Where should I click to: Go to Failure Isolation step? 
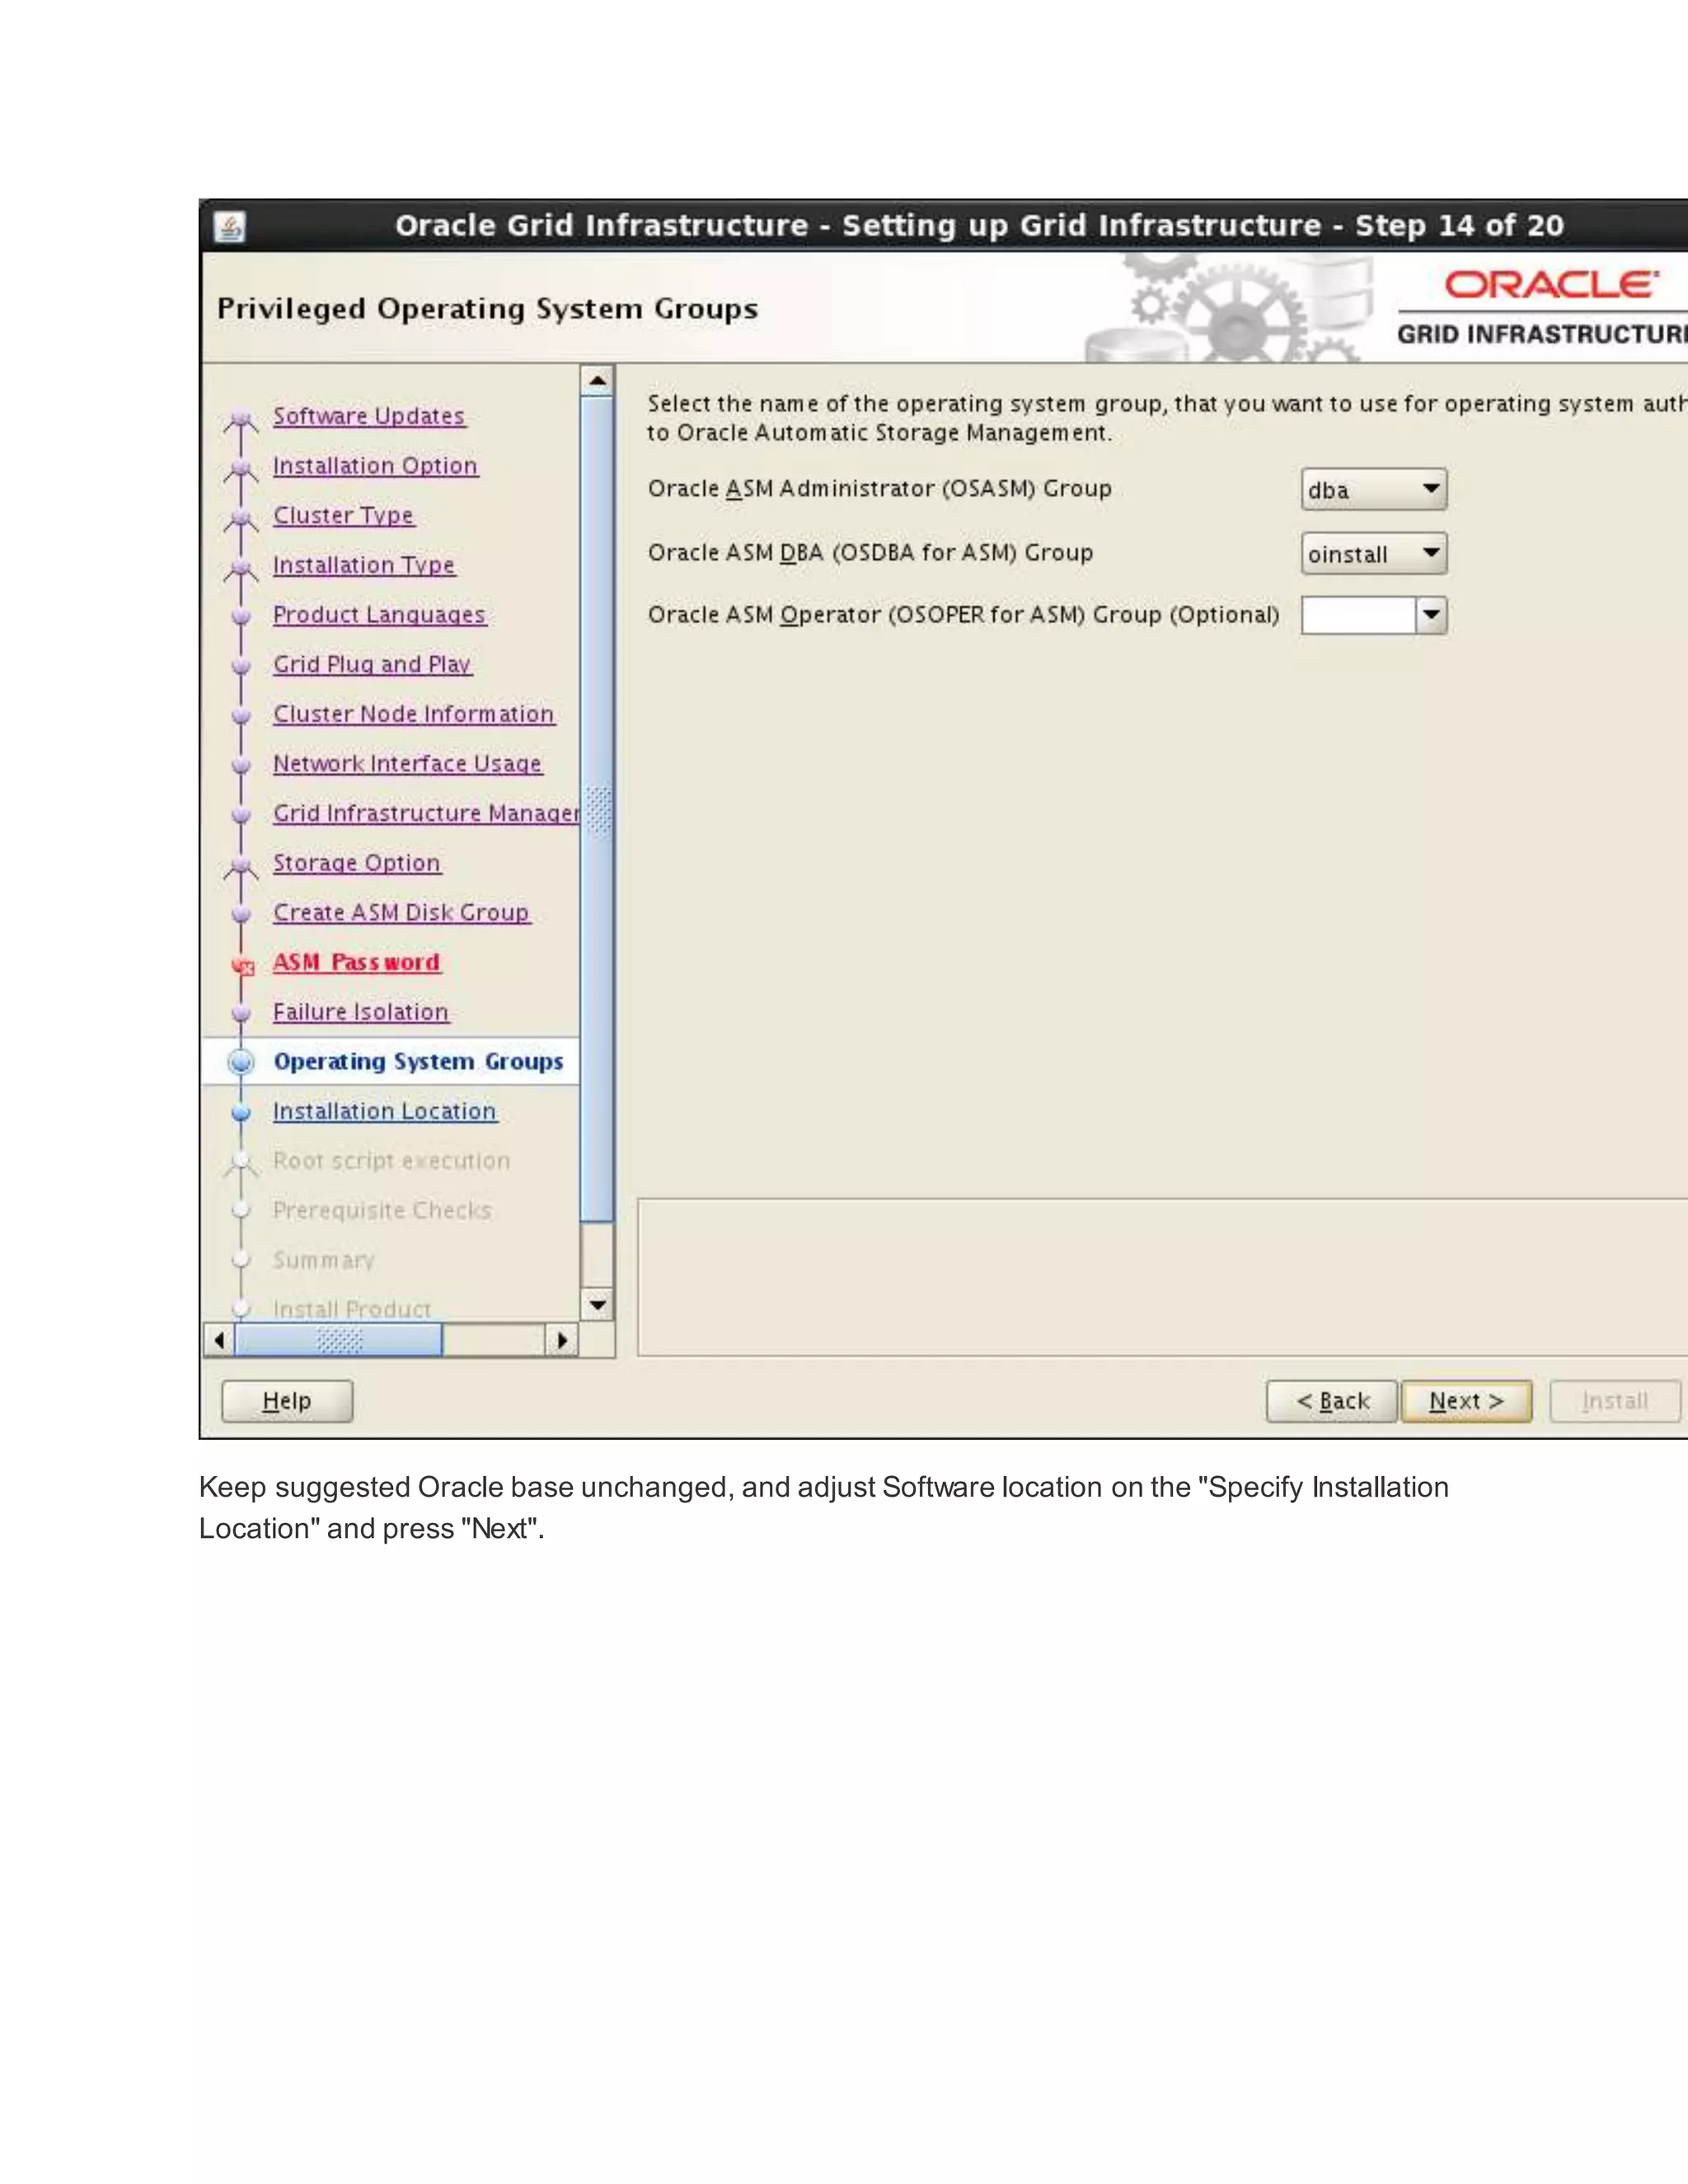coord(360,1012)
